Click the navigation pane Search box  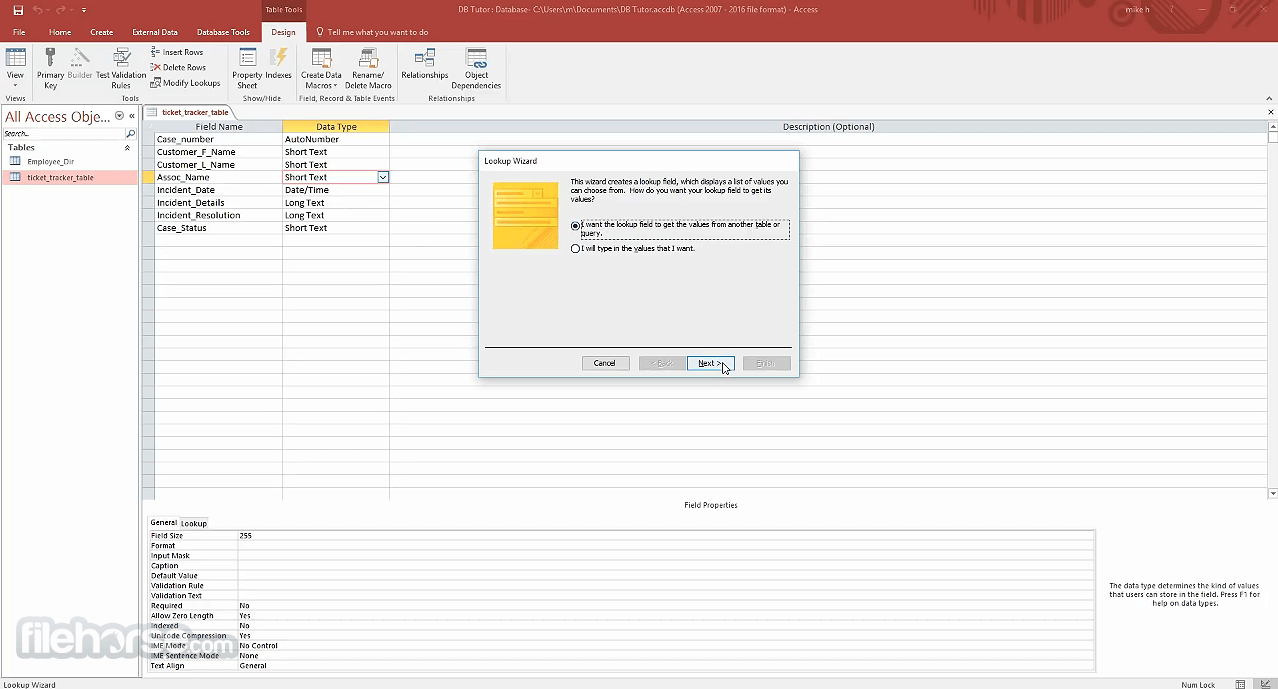64,133
